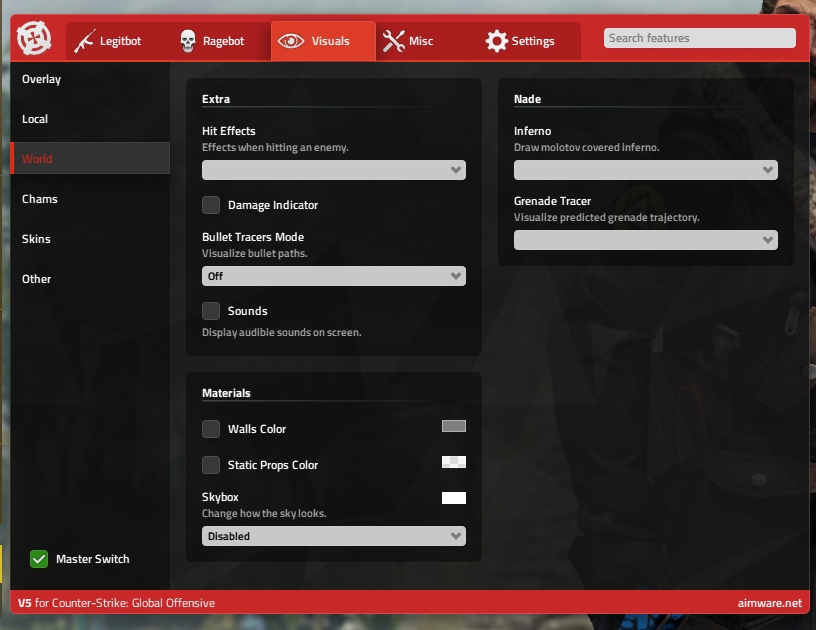Expand the Grenade Tracer dropdown

(645, 240)
